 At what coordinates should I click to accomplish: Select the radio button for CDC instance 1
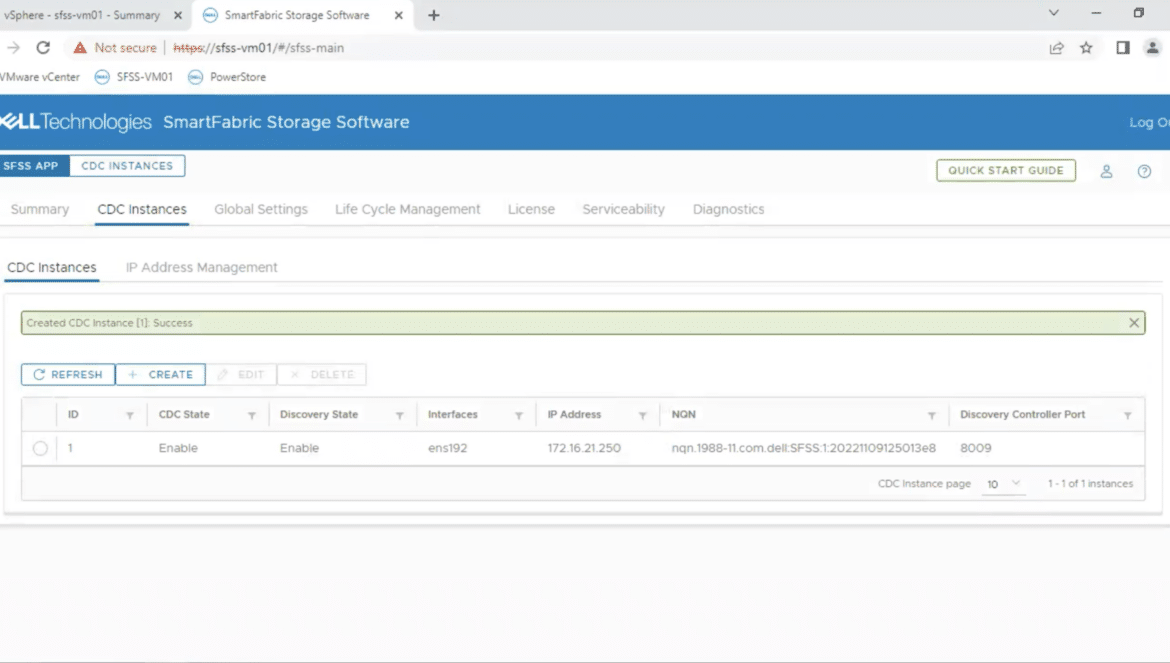click(40, 448)
